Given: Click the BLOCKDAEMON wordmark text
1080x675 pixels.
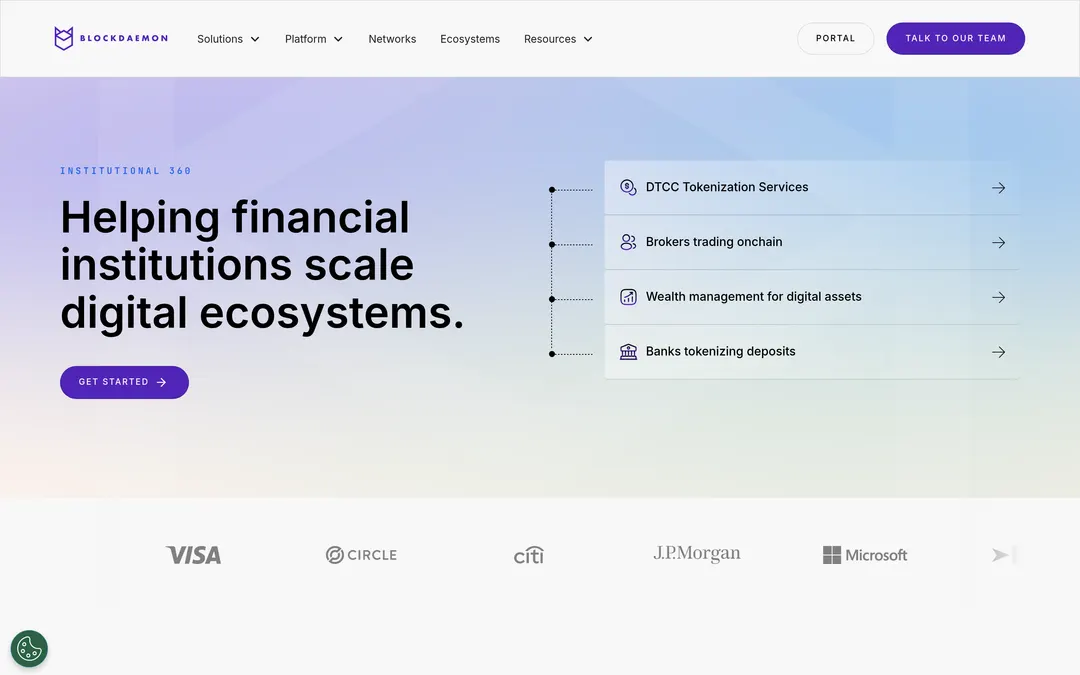Looking at the screenshot, I should pos(124,39).
